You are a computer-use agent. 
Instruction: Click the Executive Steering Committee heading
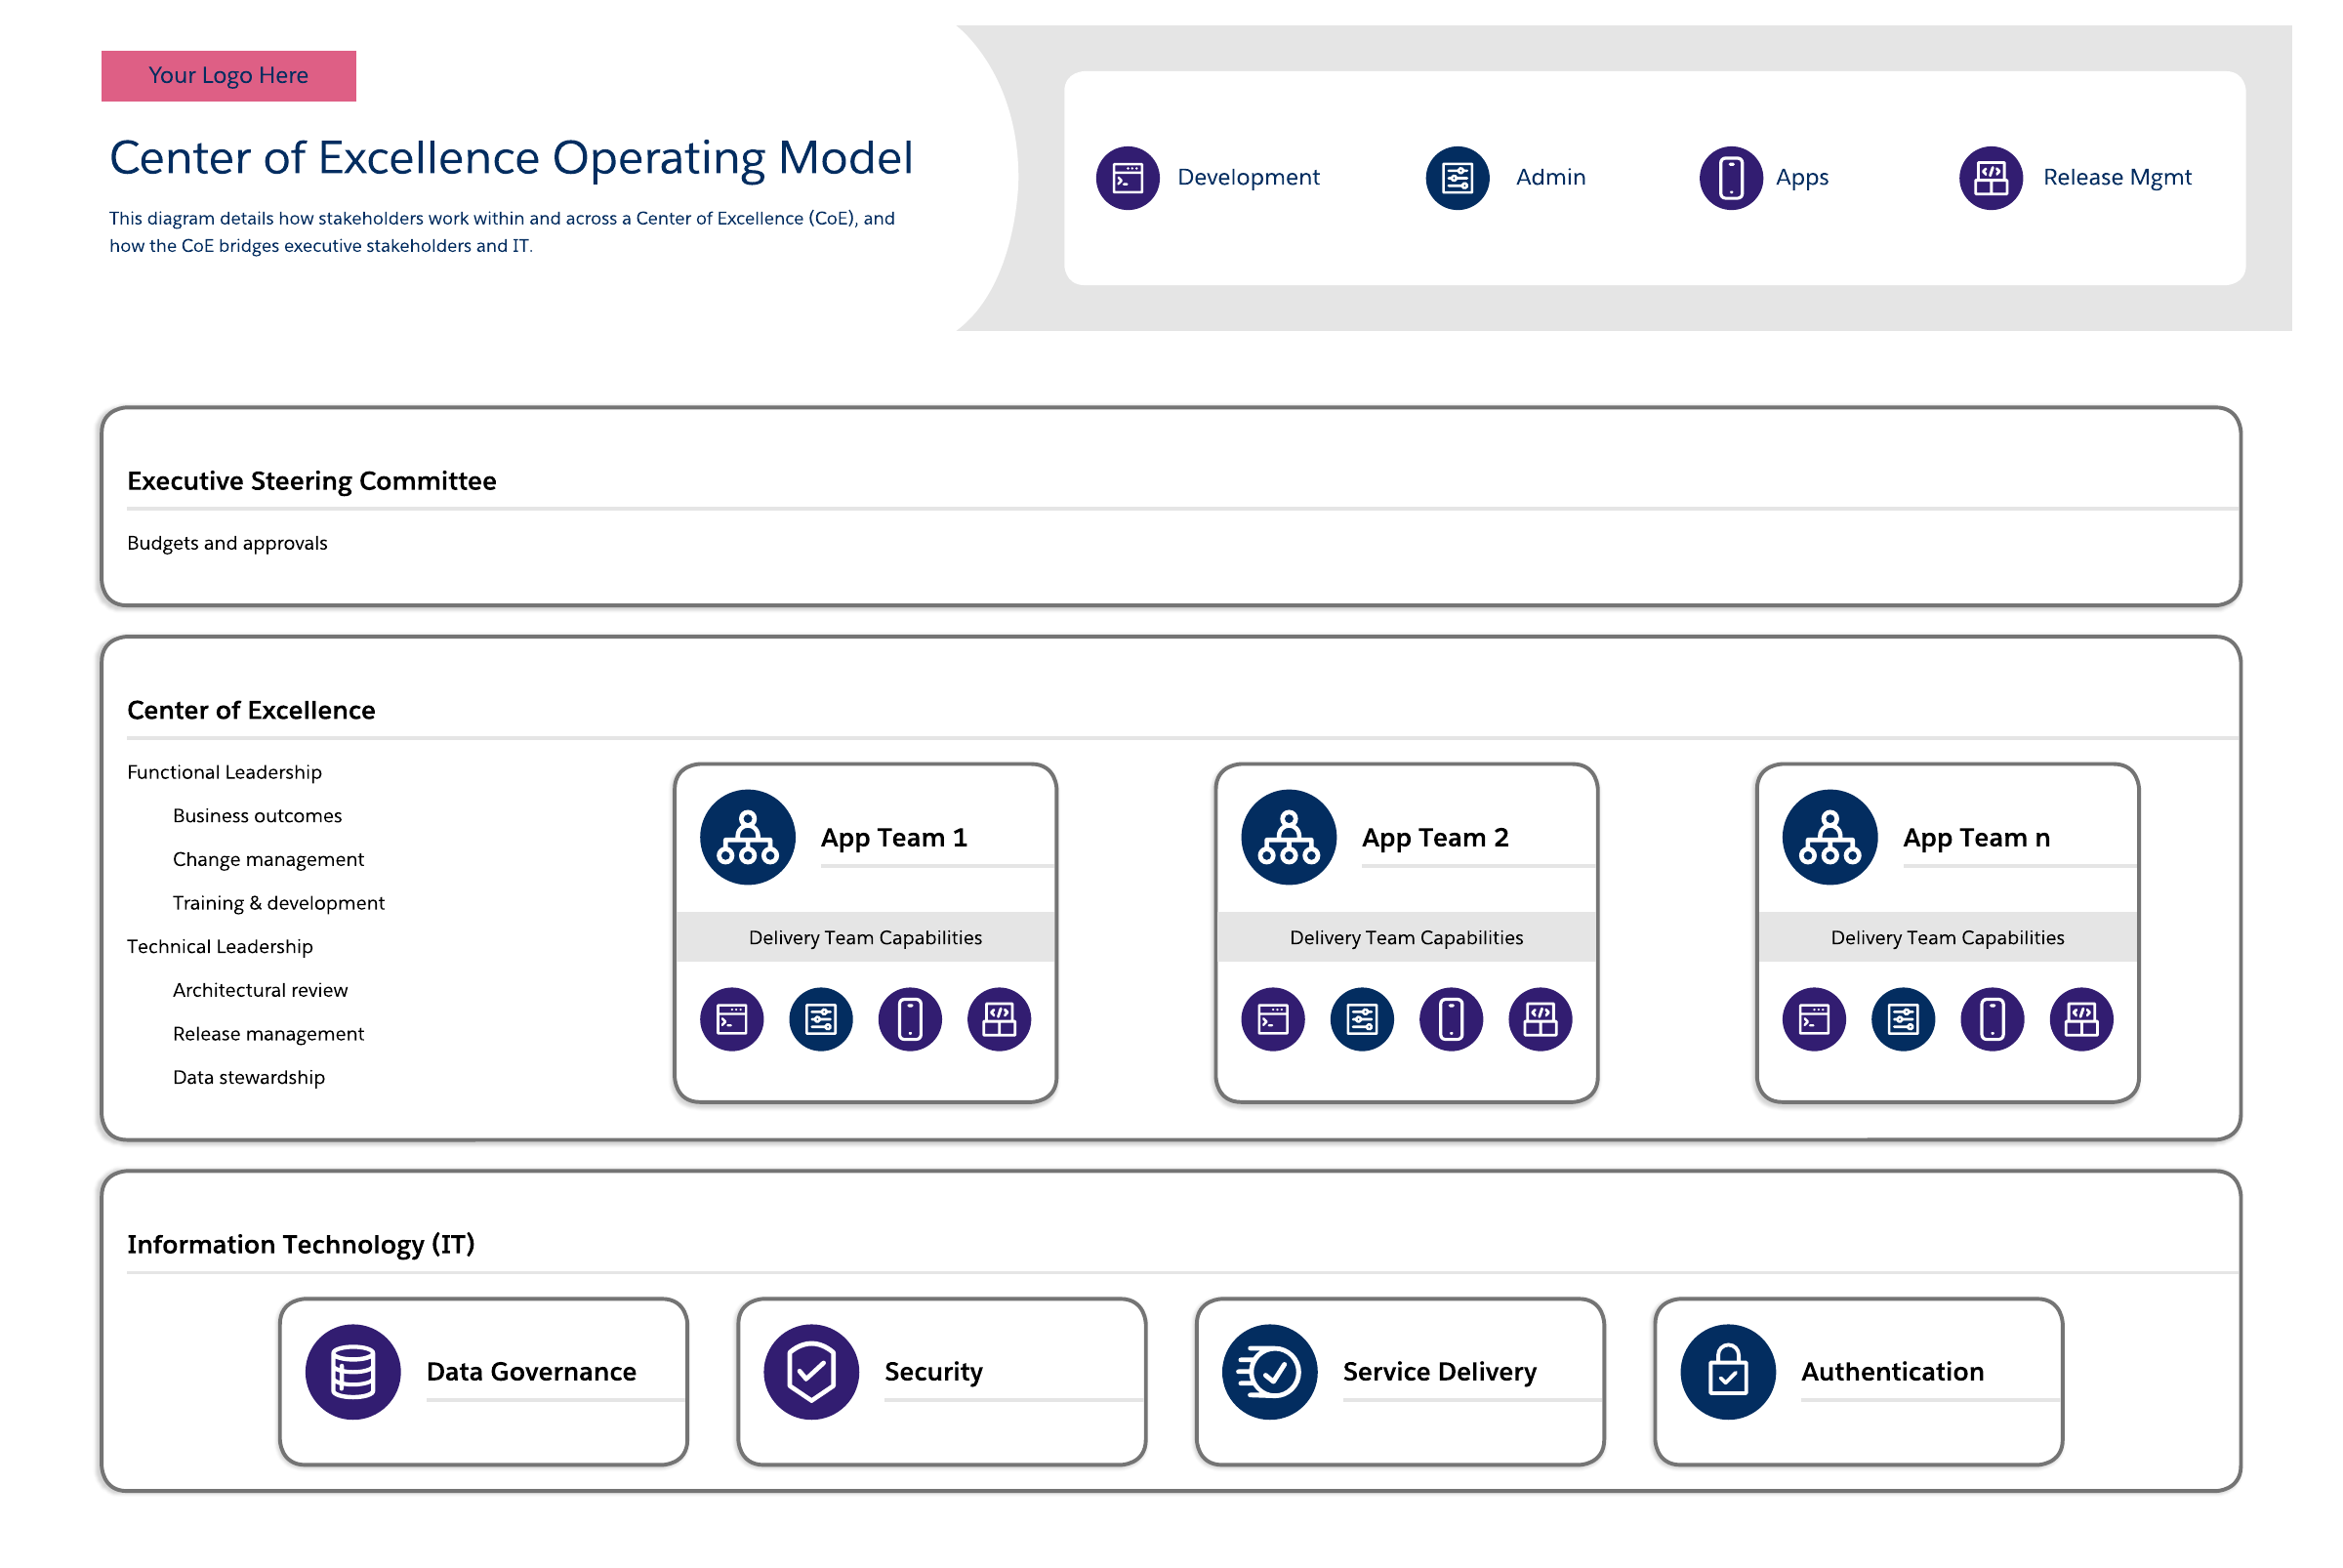[312, 481]
